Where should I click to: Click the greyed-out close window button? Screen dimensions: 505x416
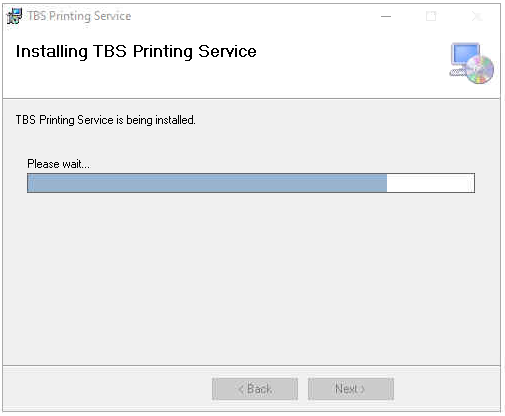point(477,16)
